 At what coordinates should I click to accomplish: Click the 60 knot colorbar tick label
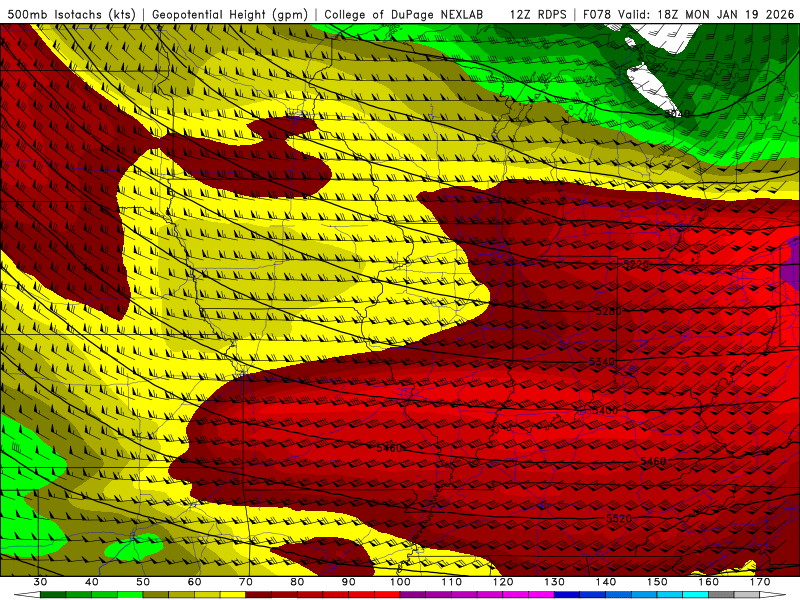coord(194,582)
